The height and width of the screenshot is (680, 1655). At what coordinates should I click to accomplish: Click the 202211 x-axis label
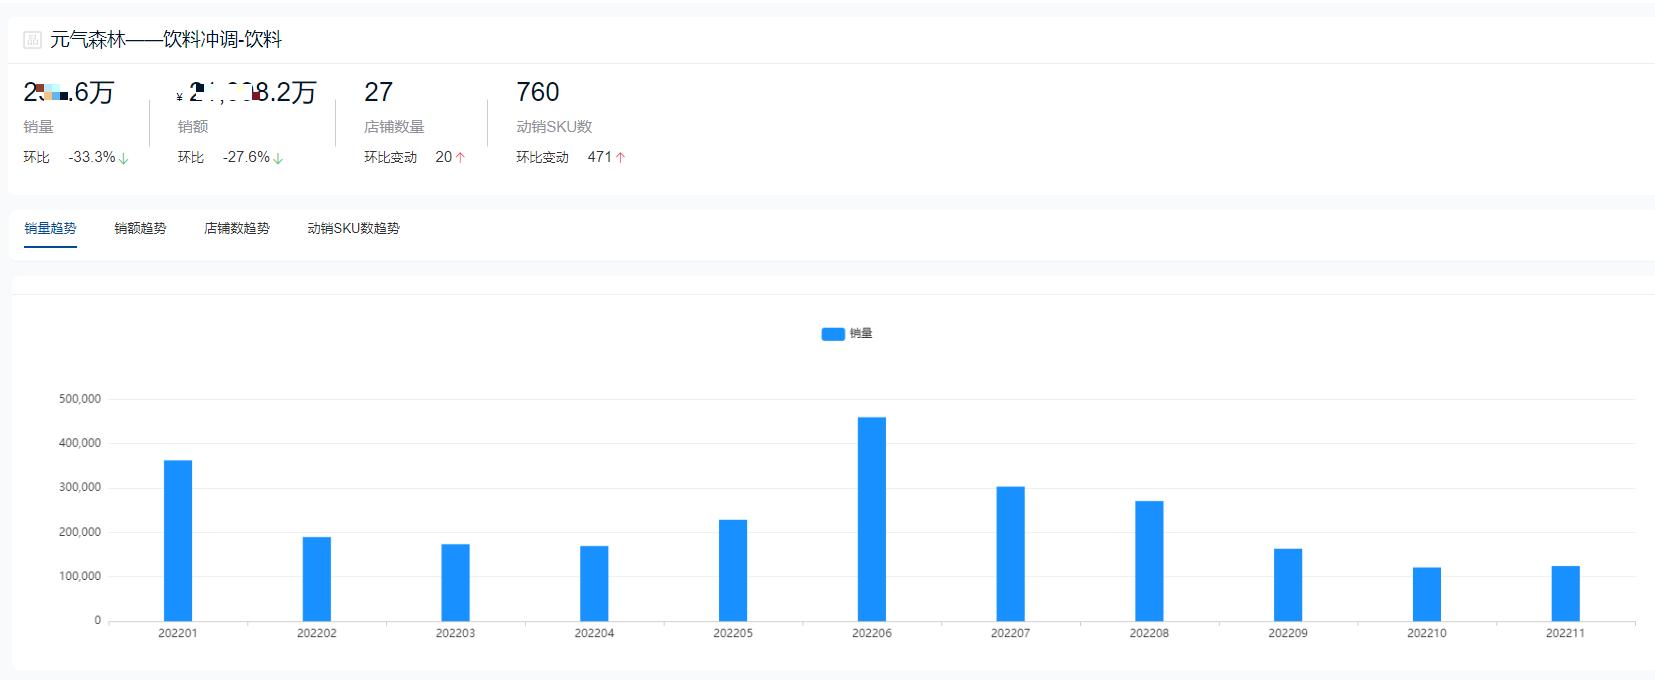pos(1565,633)
